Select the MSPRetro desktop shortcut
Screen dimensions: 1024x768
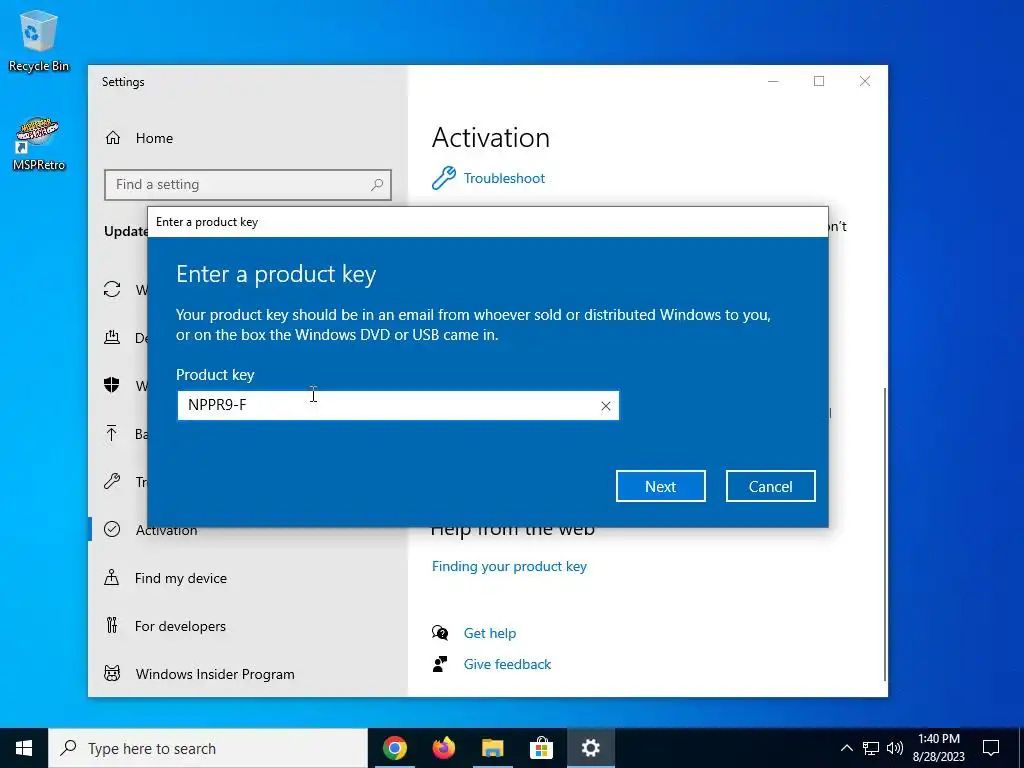pyautogui.click(x=39, y=144)
